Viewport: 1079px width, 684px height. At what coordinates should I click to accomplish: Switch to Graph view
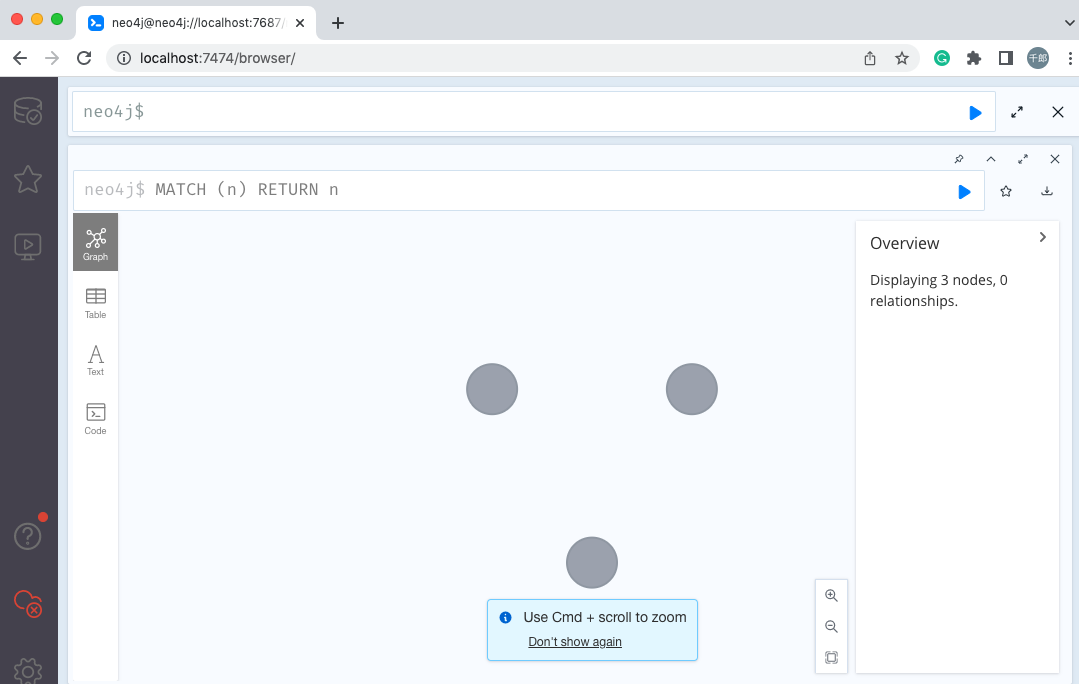pyautogui.click(x=96, y=242)
